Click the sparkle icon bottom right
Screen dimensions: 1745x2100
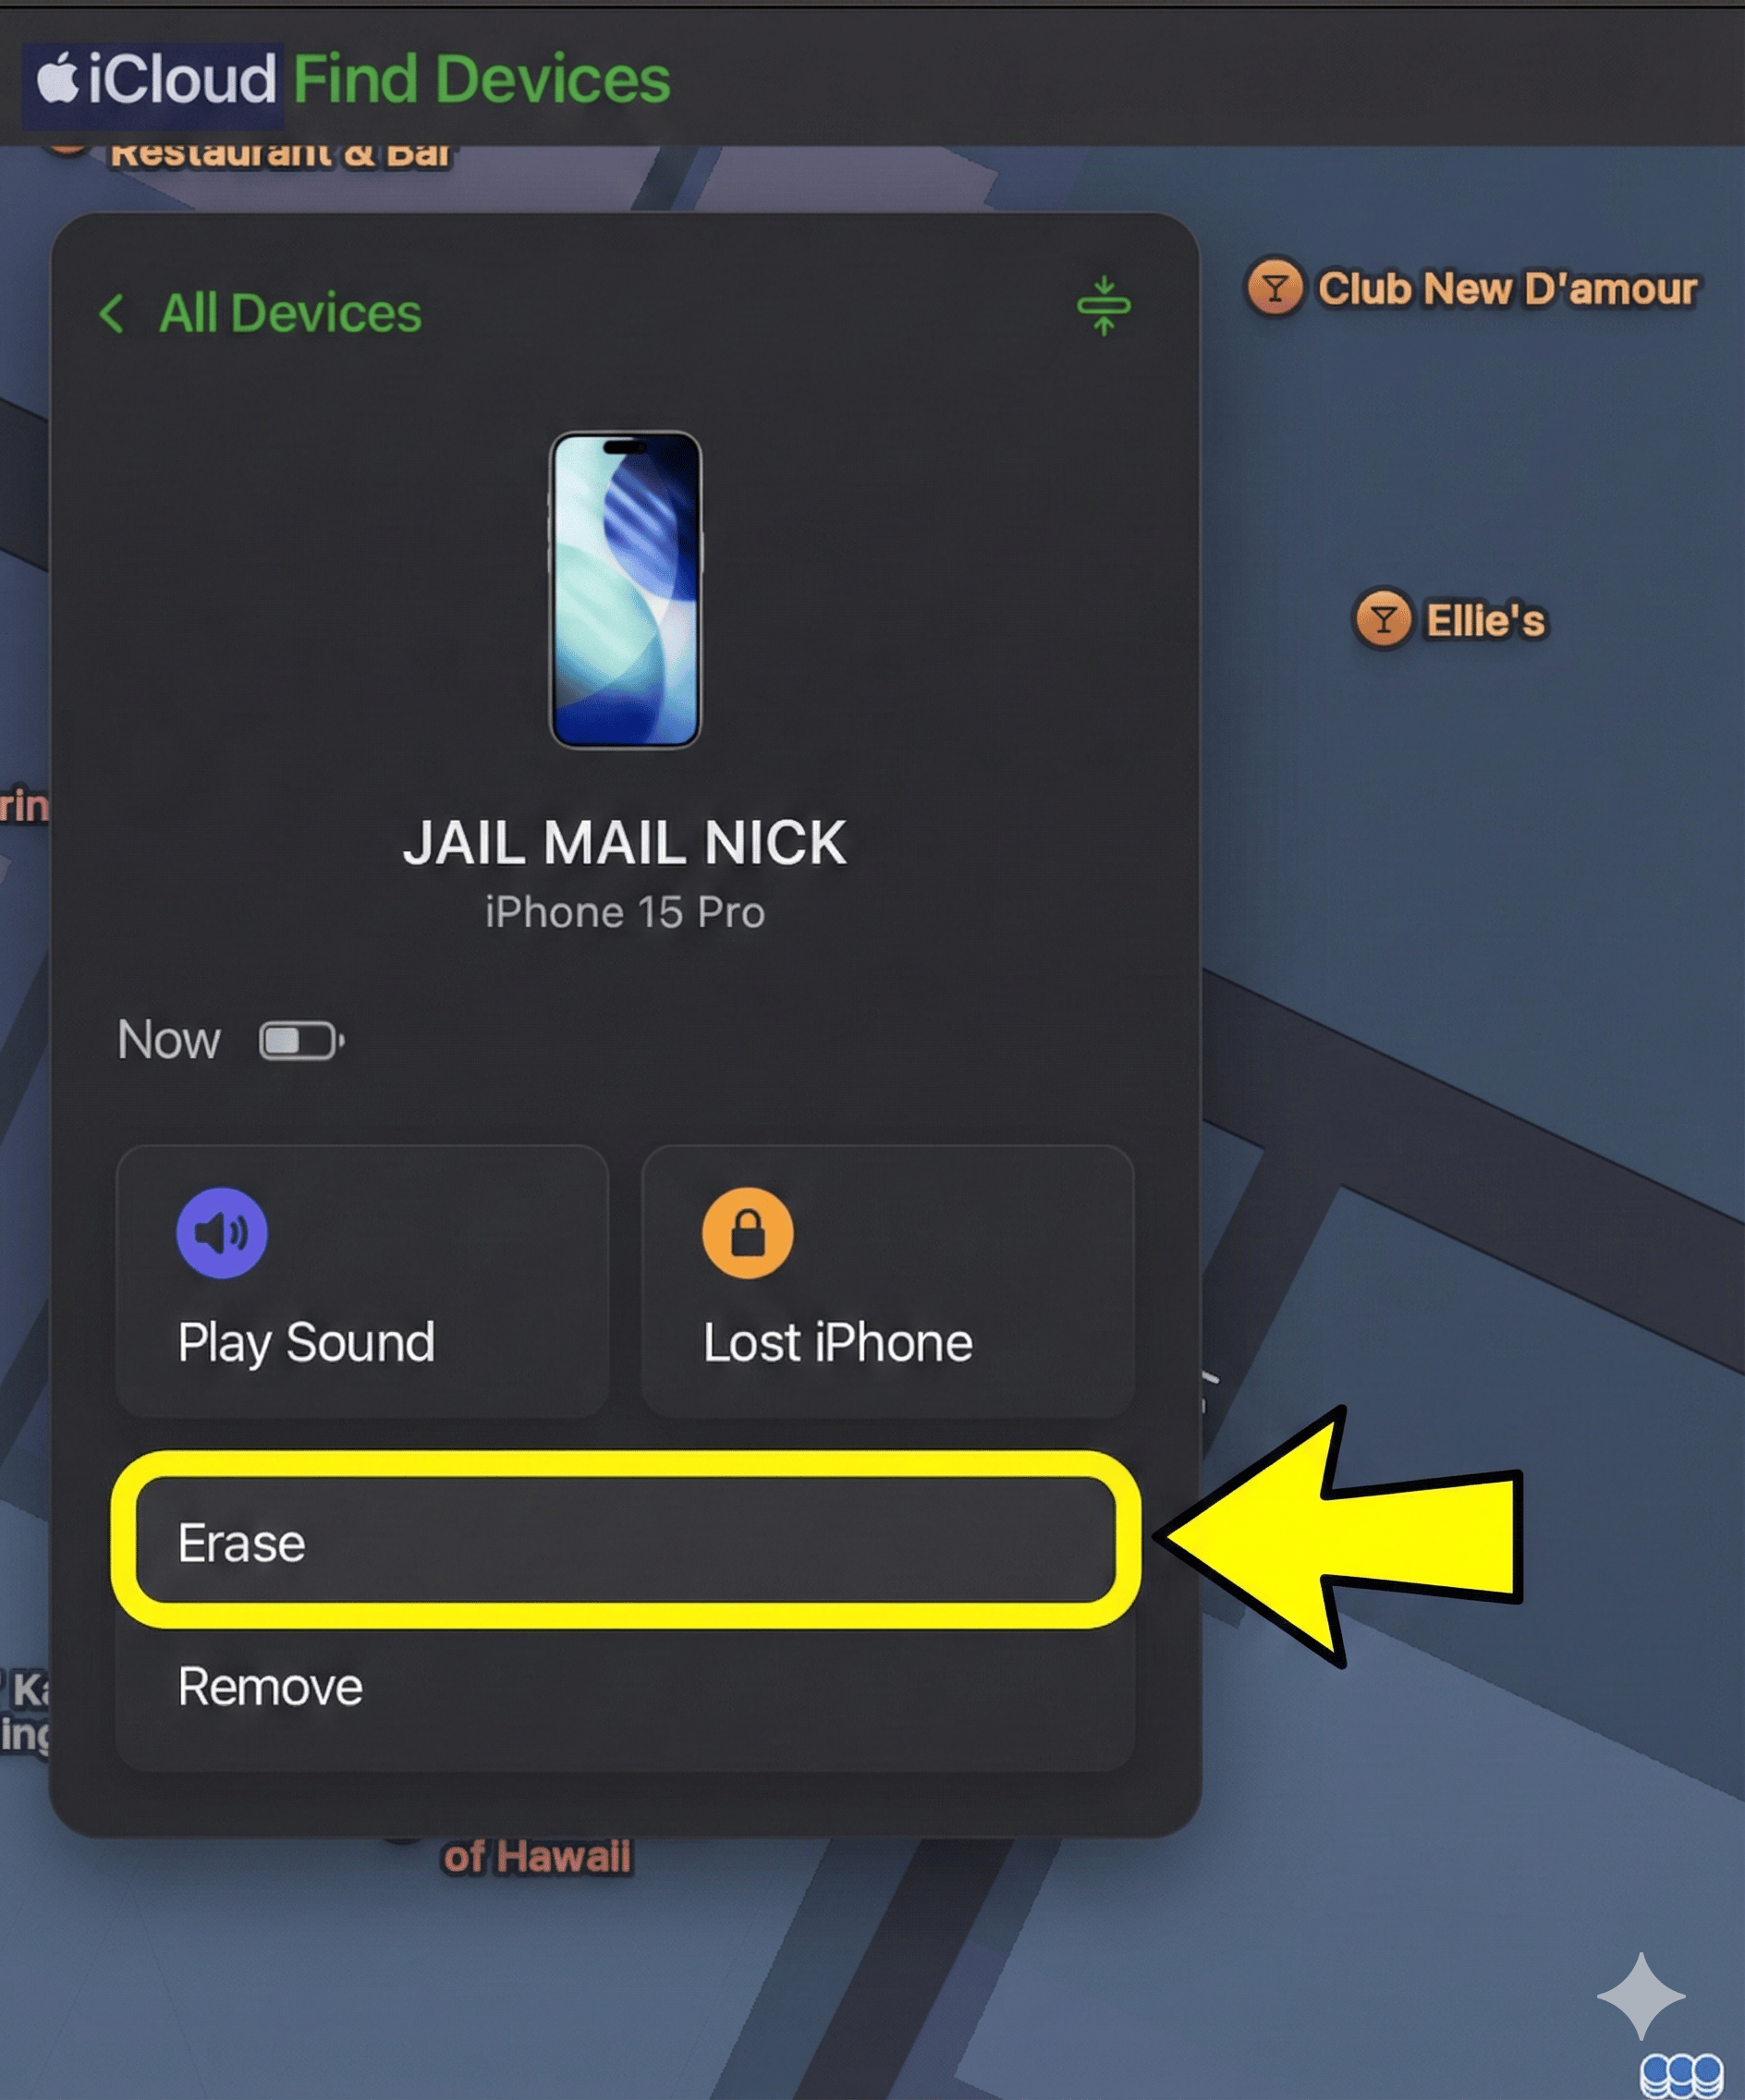click(x=1641, y=1996)
